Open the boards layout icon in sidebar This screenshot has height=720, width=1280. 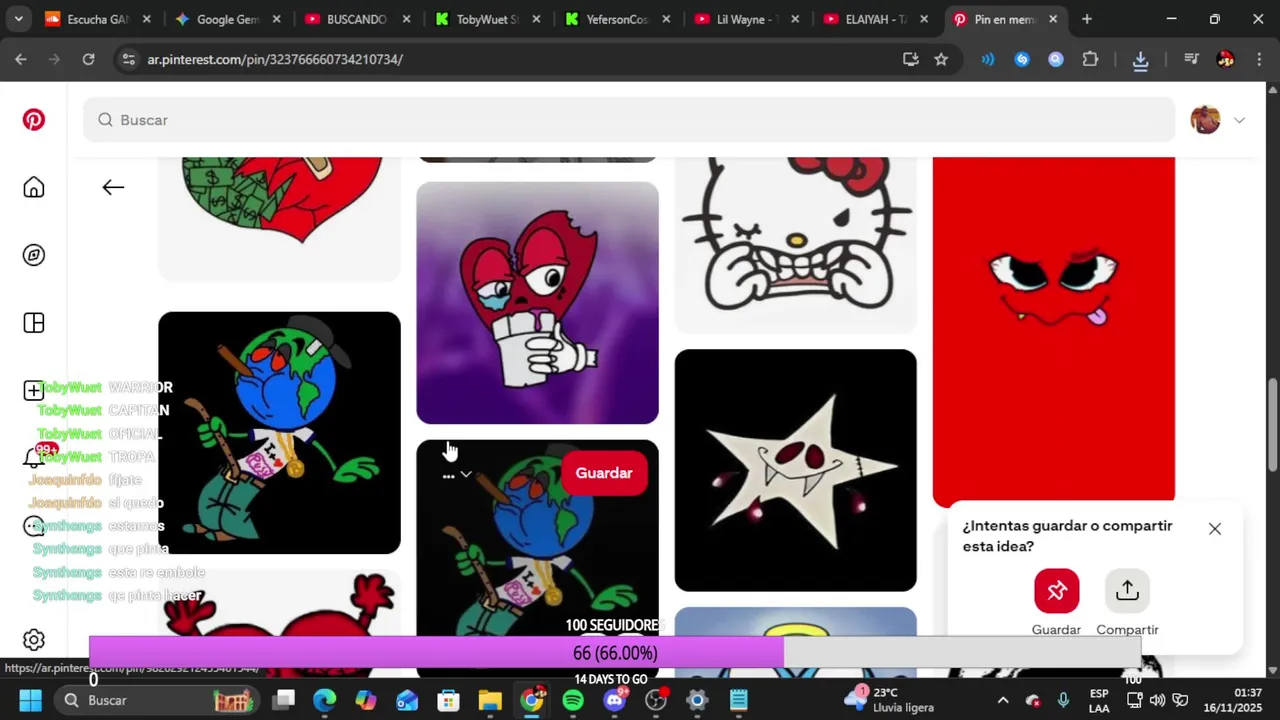point(34,323)
